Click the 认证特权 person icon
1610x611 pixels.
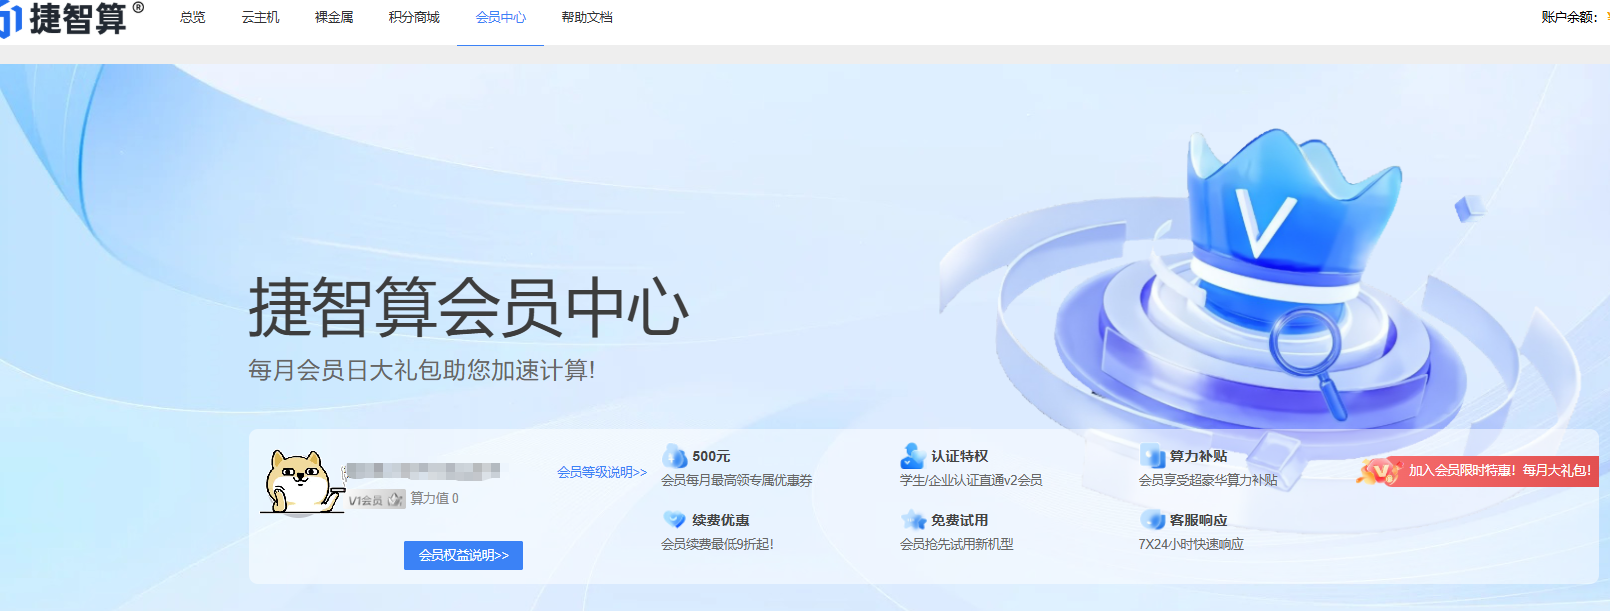pos(912,456)
